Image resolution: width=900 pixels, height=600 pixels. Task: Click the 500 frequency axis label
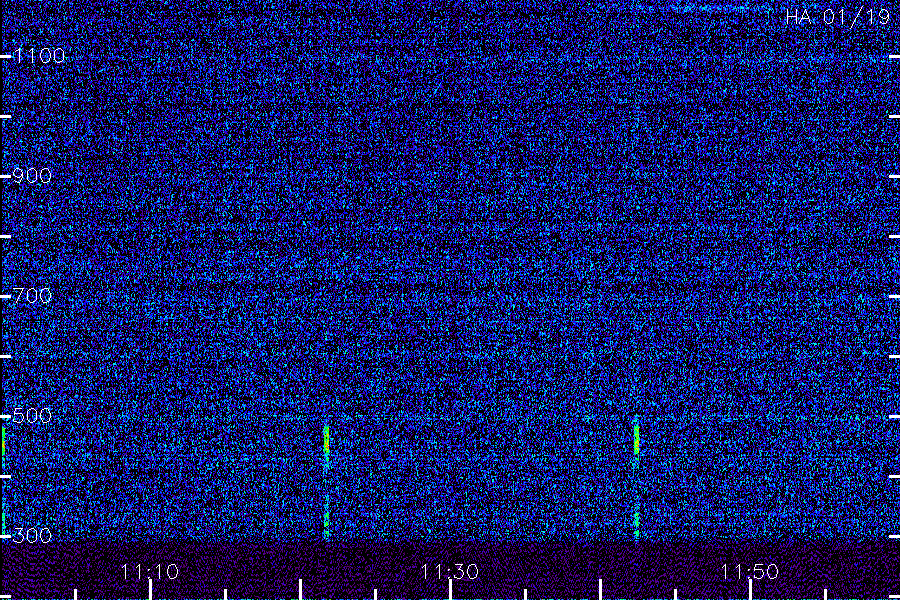click(33, 416)
